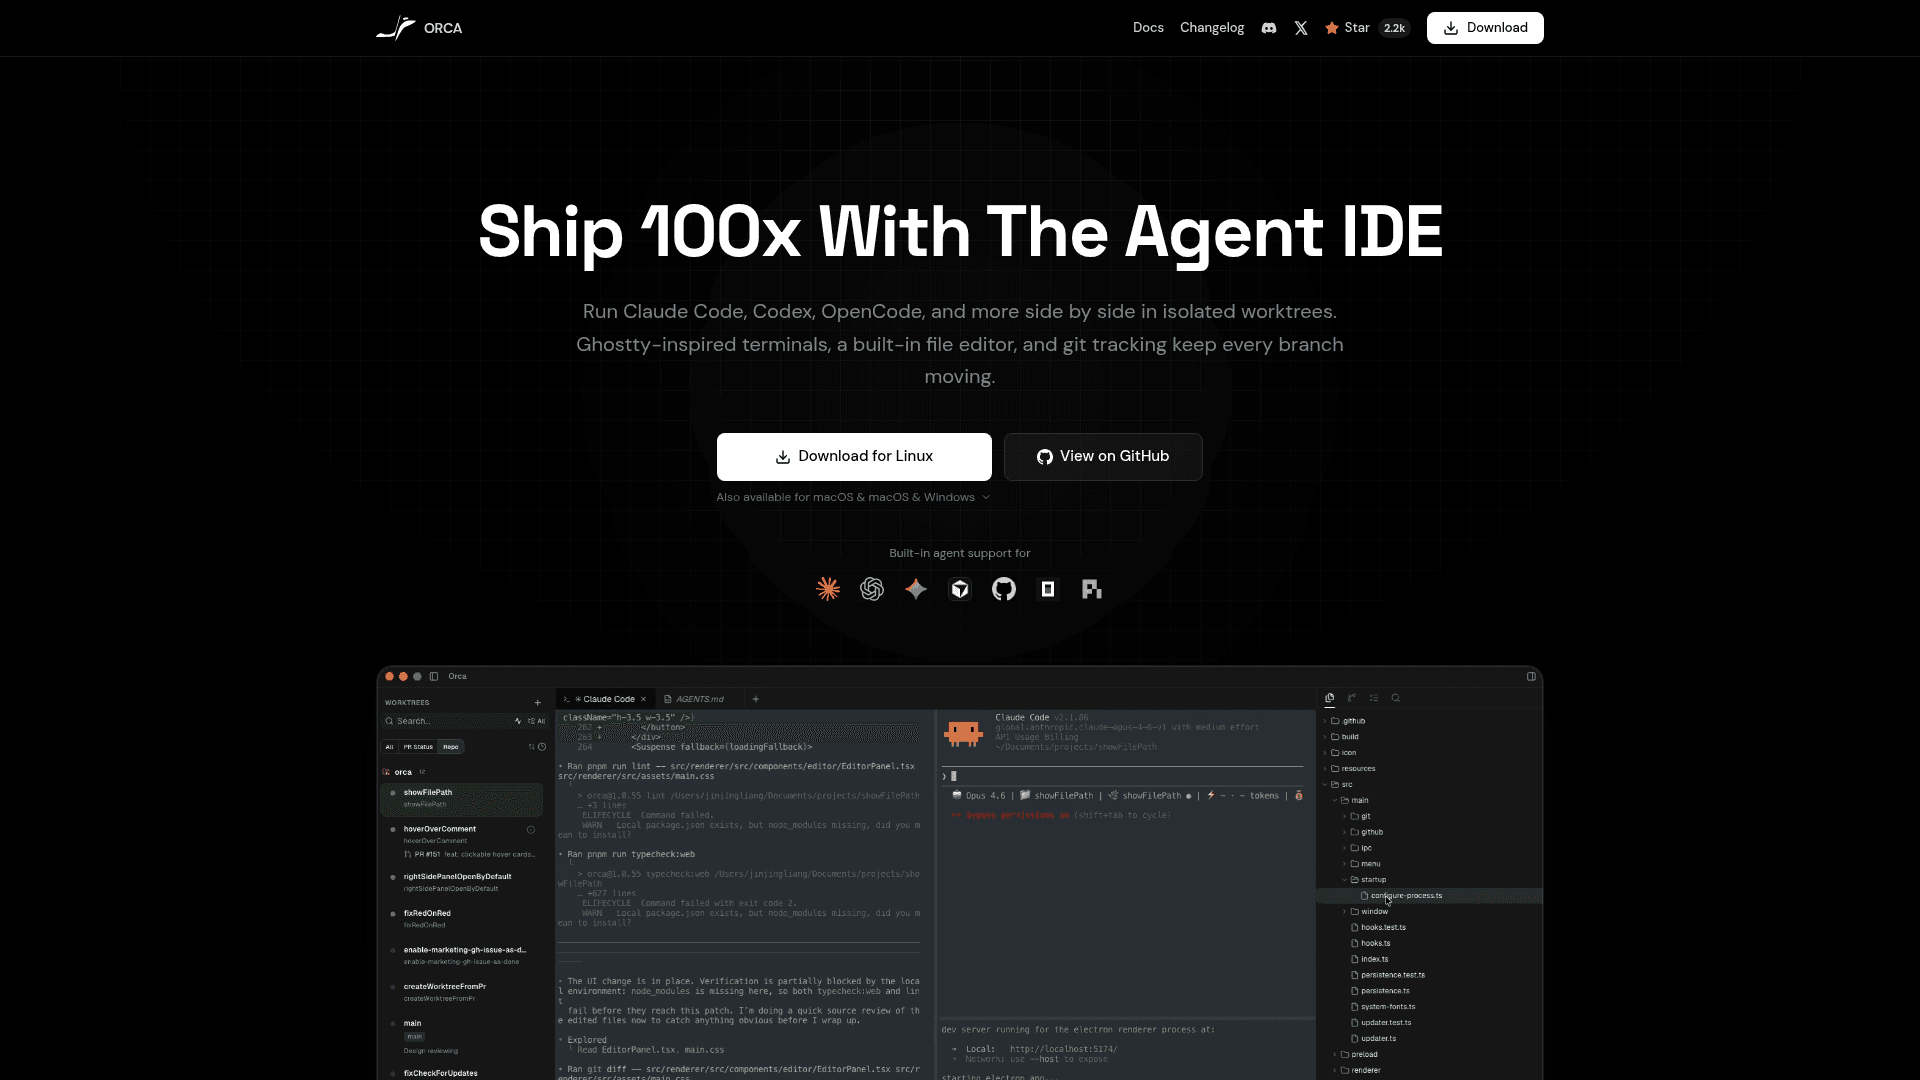The width and height of the screenshot is (1920, 1080).
Task: Click the ORCA logo in the header
Action: 419,28
